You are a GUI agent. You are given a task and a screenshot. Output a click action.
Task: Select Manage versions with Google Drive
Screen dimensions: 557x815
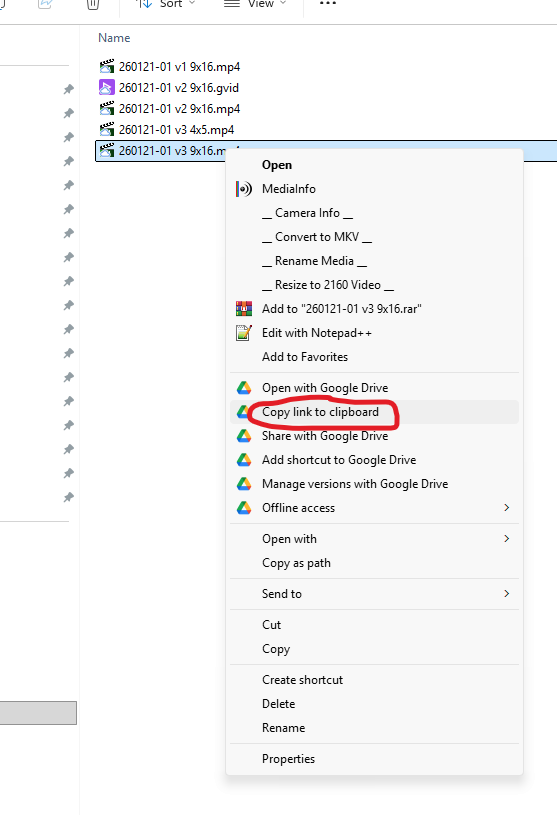[374, 483]
